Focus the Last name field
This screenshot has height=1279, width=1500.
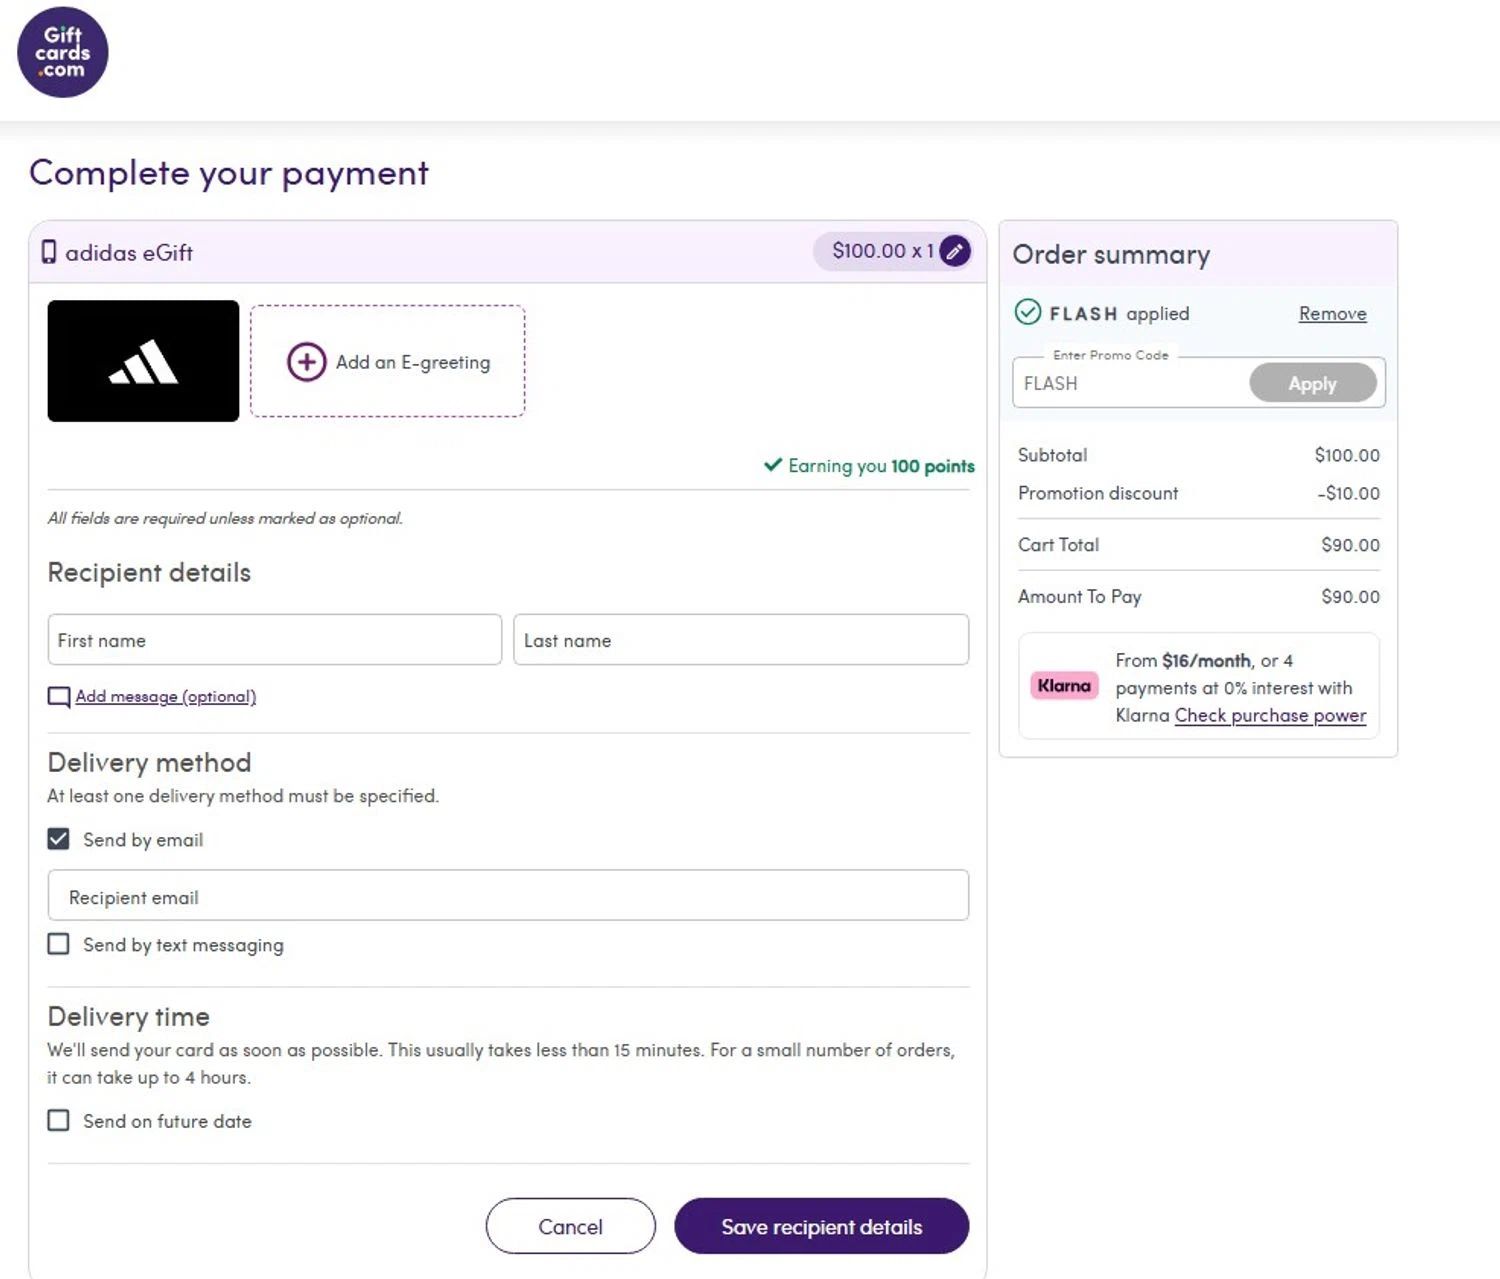(x=741, y=640)
